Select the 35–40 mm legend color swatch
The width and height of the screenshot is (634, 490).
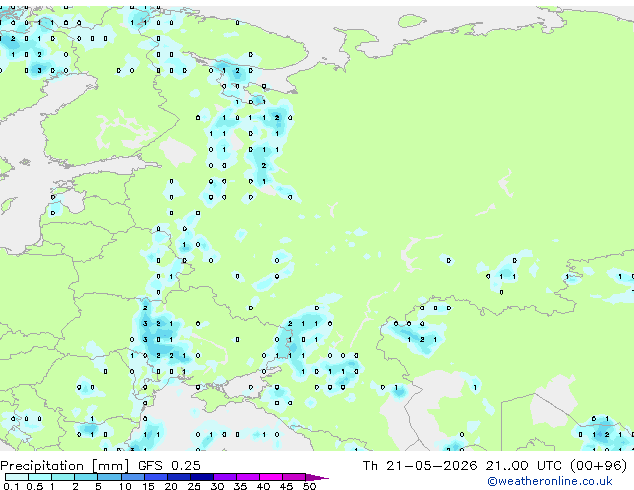[248, 477]
